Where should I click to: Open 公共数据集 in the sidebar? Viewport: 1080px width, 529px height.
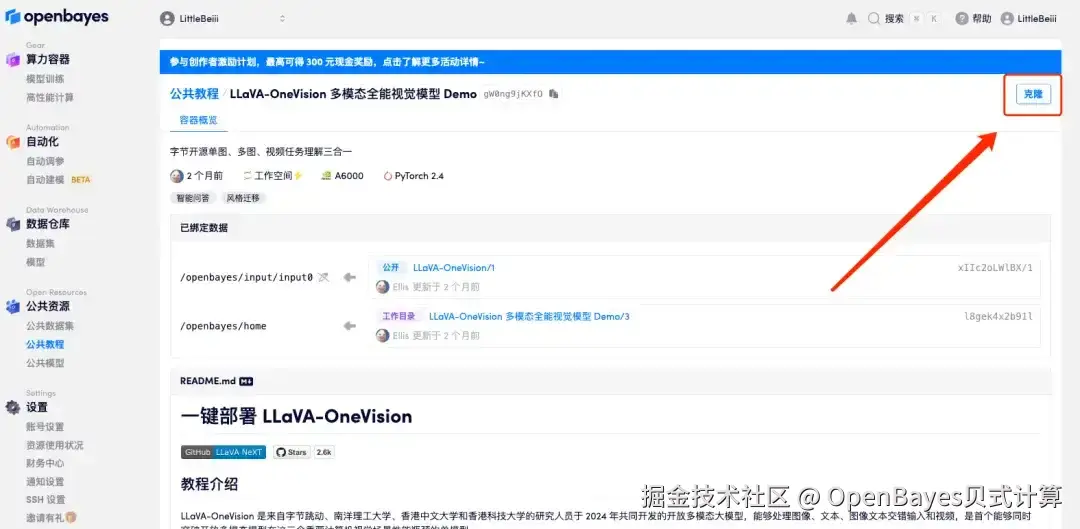click(50, 325)
